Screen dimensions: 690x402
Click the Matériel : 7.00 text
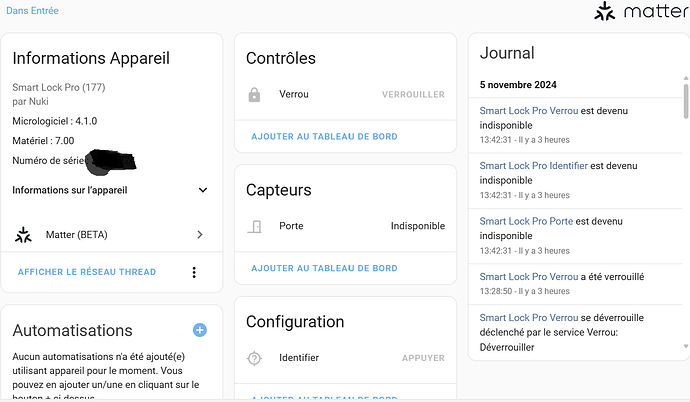tap(43, 141)
